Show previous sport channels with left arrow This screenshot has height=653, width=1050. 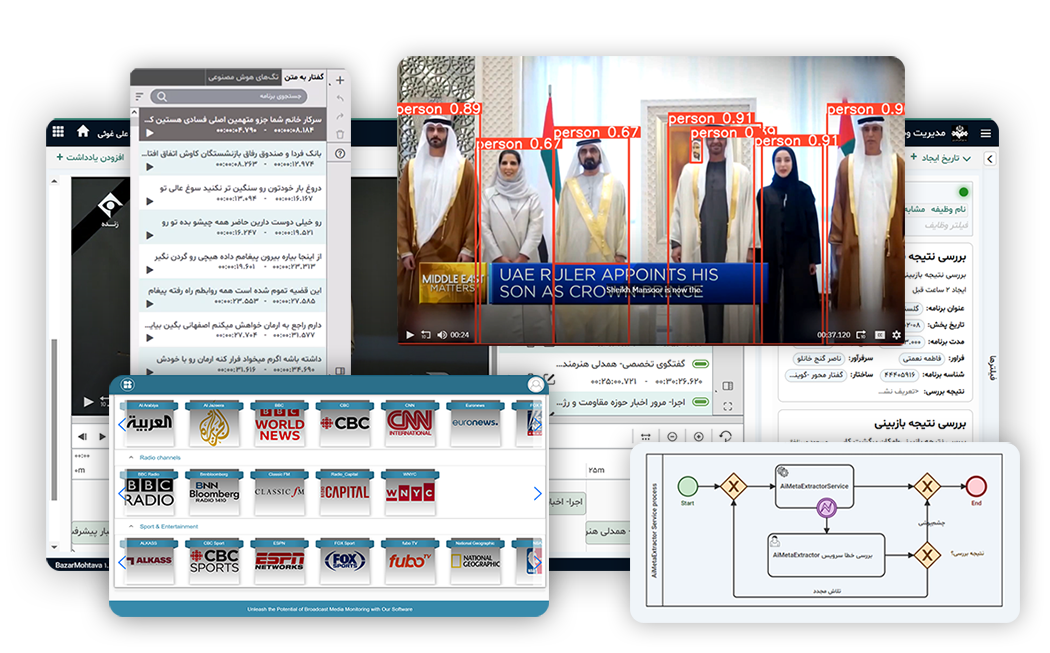click(x=122, y=563)
